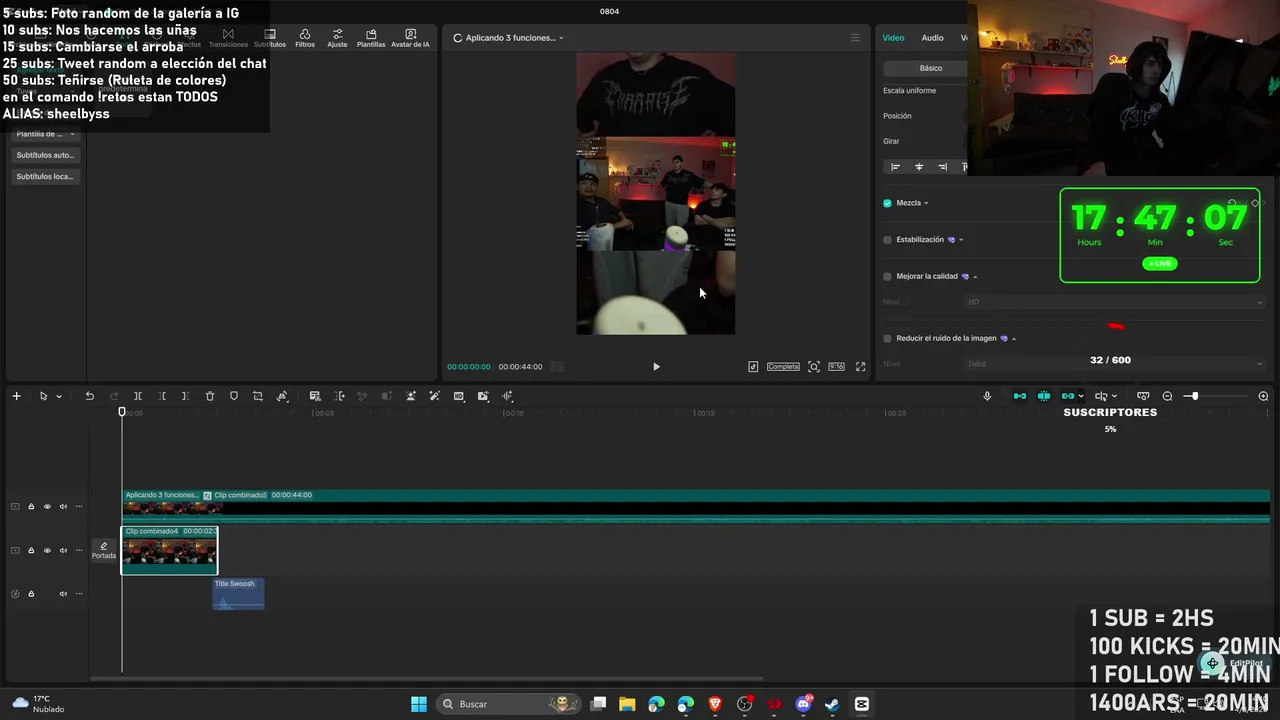Open the Ajuste tab

[x=337, y=38]
